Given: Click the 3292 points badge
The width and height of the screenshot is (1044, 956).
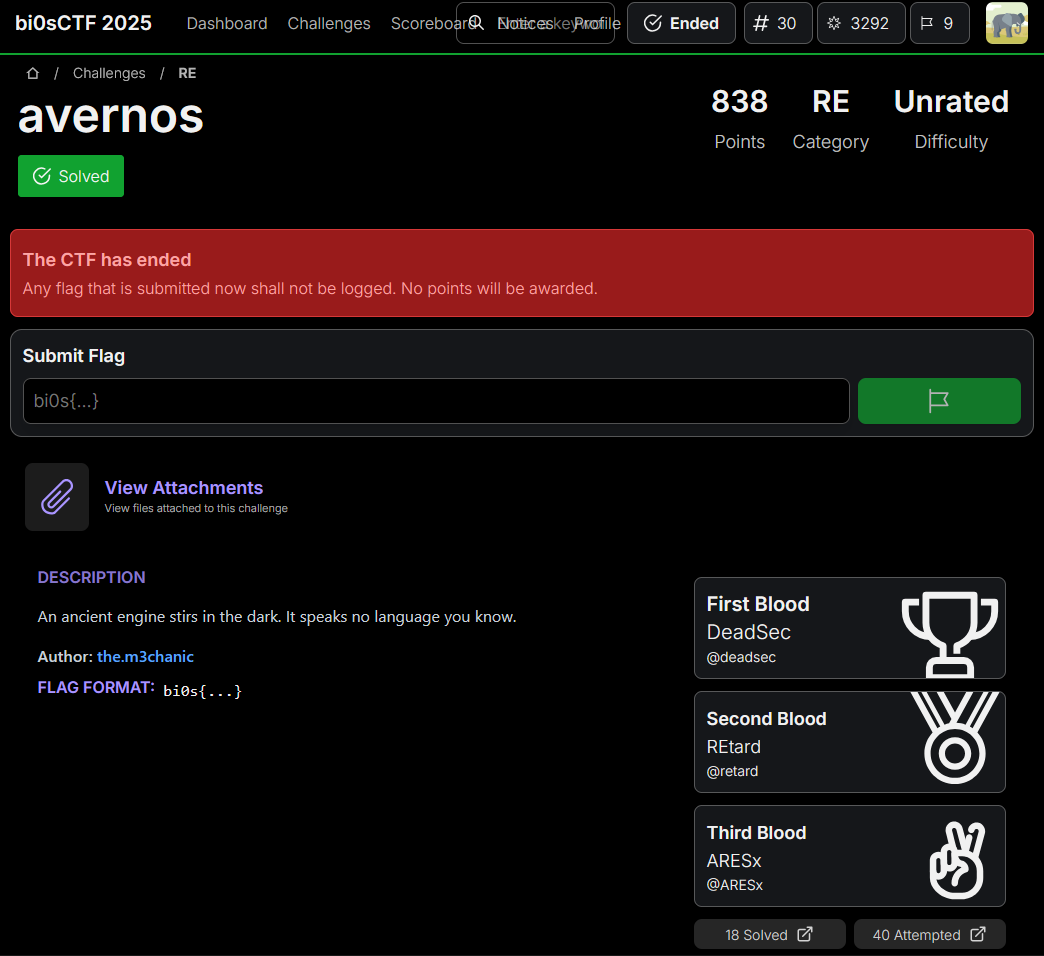Looking at the screenshot, I should pos(861,23).
